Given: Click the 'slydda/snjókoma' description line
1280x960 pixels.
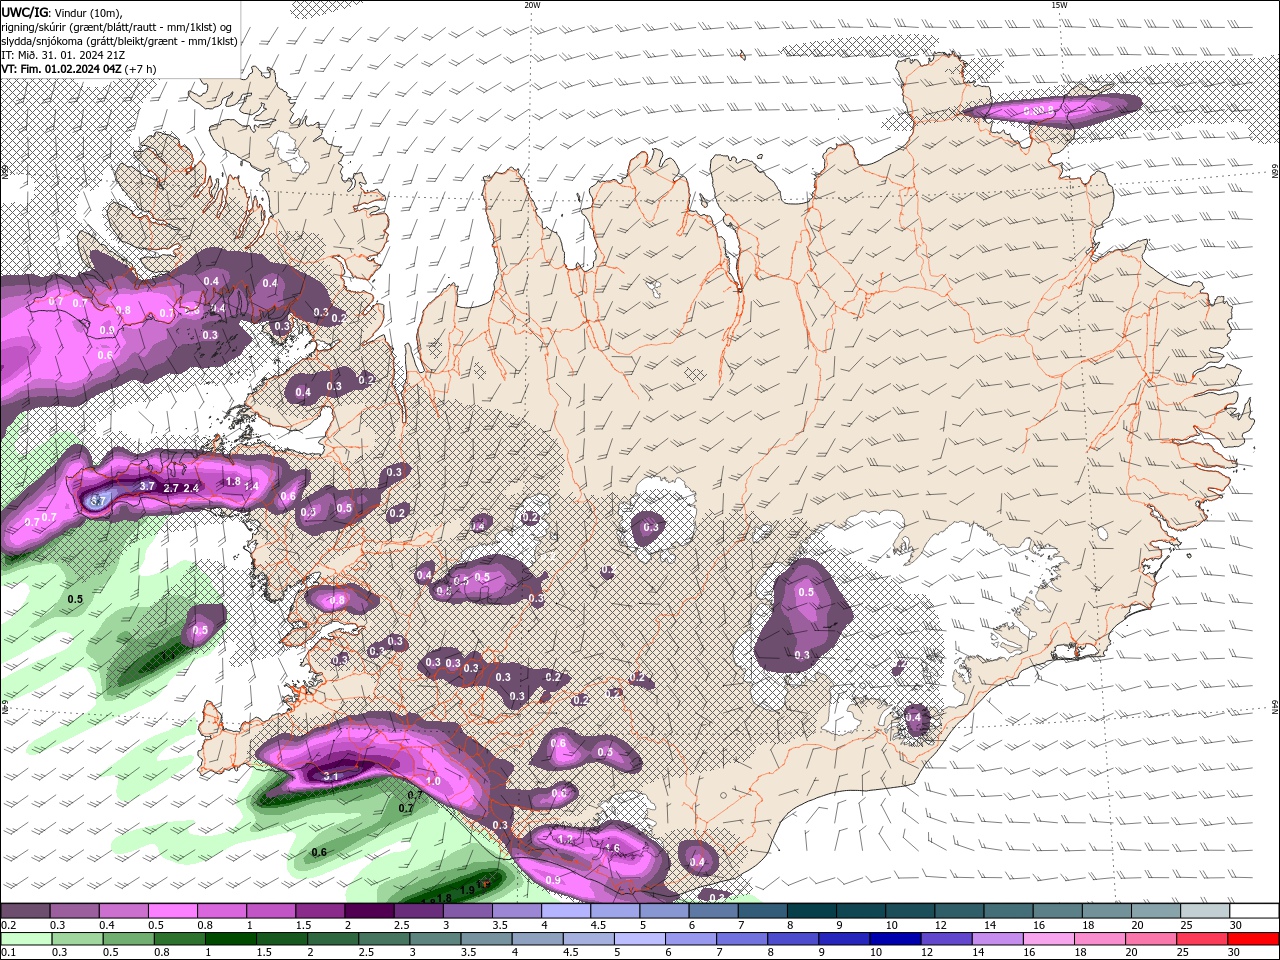Looking at the screenshot, I should pyautogui.click(x=119, y=41).
